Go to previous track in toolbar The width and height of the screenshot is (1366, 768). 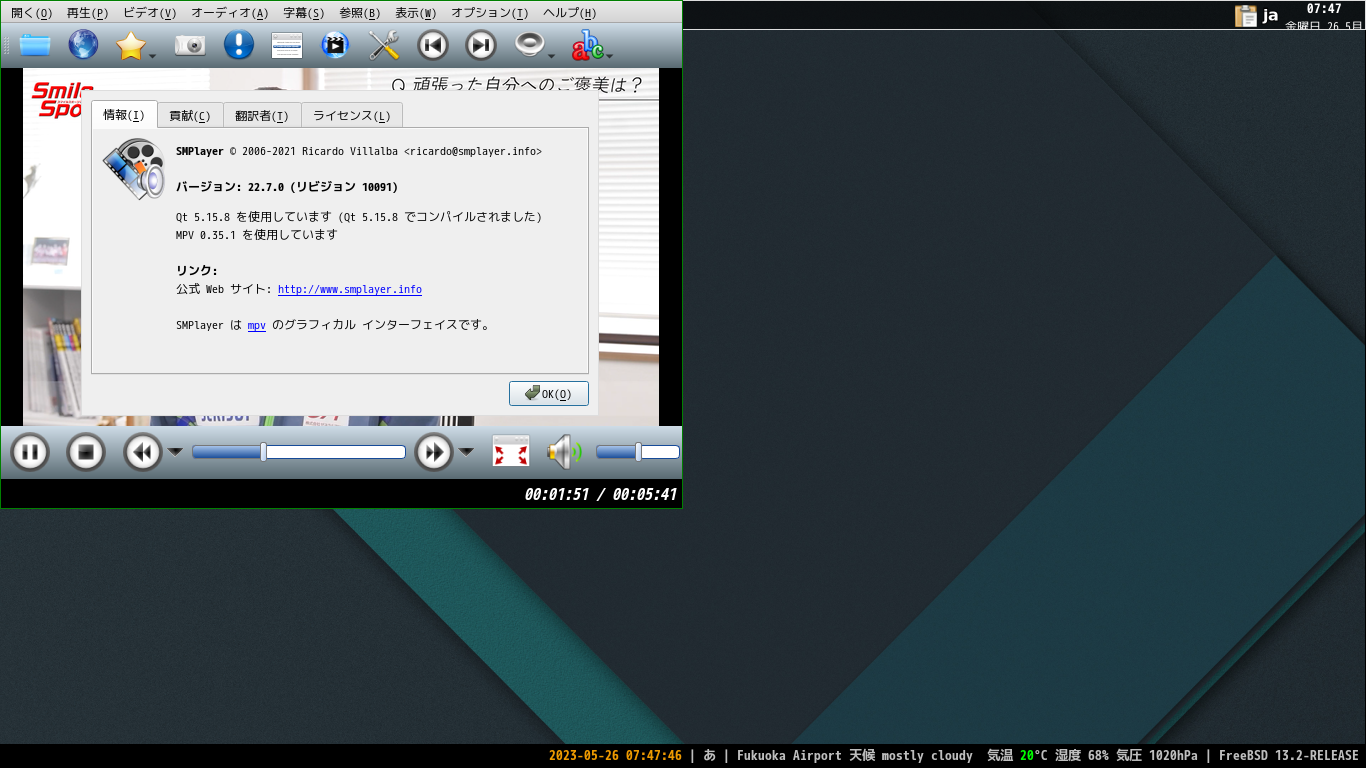tap(432, 45)
